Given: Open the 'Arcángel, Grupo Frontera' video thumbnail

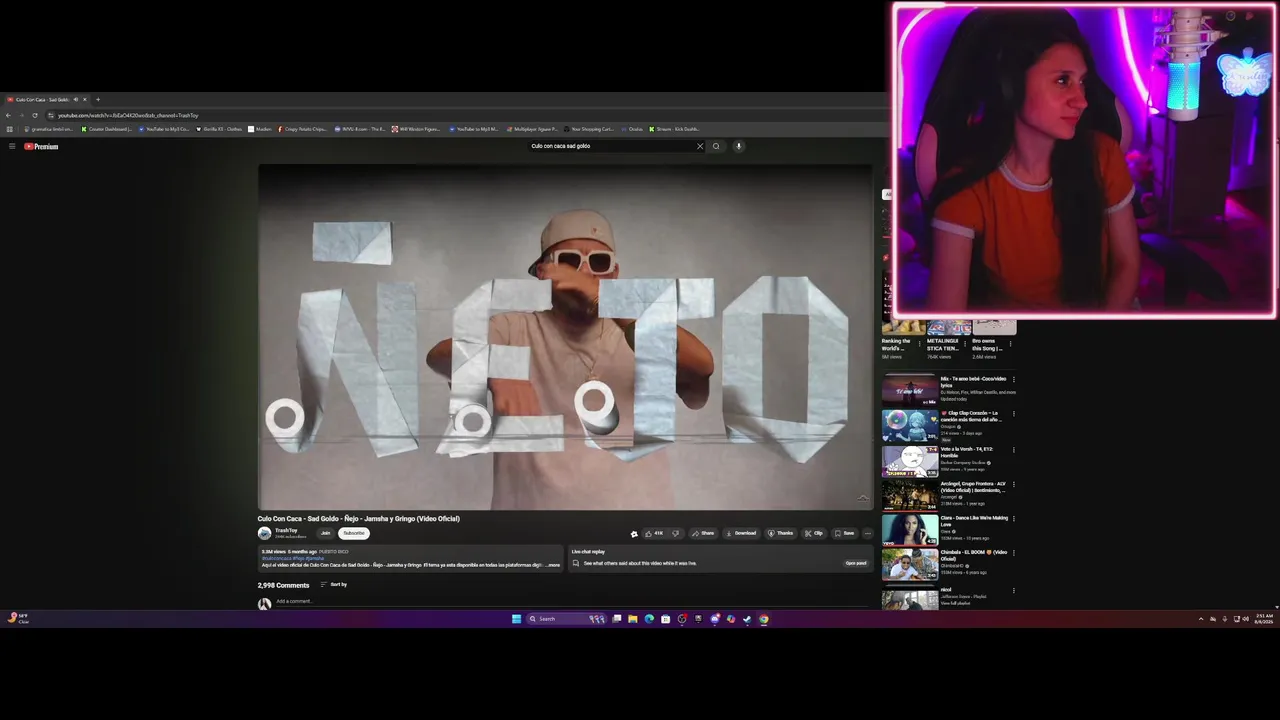Looking at the screenshot, I should click(909, 495).
